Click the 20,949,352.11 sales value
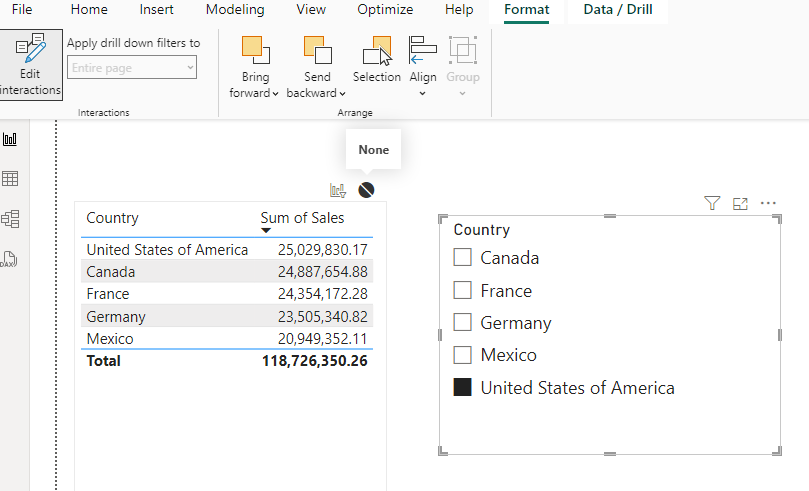The height and width of the screenshot is (491, 809). pyautogui.click(x=322, y=338)
